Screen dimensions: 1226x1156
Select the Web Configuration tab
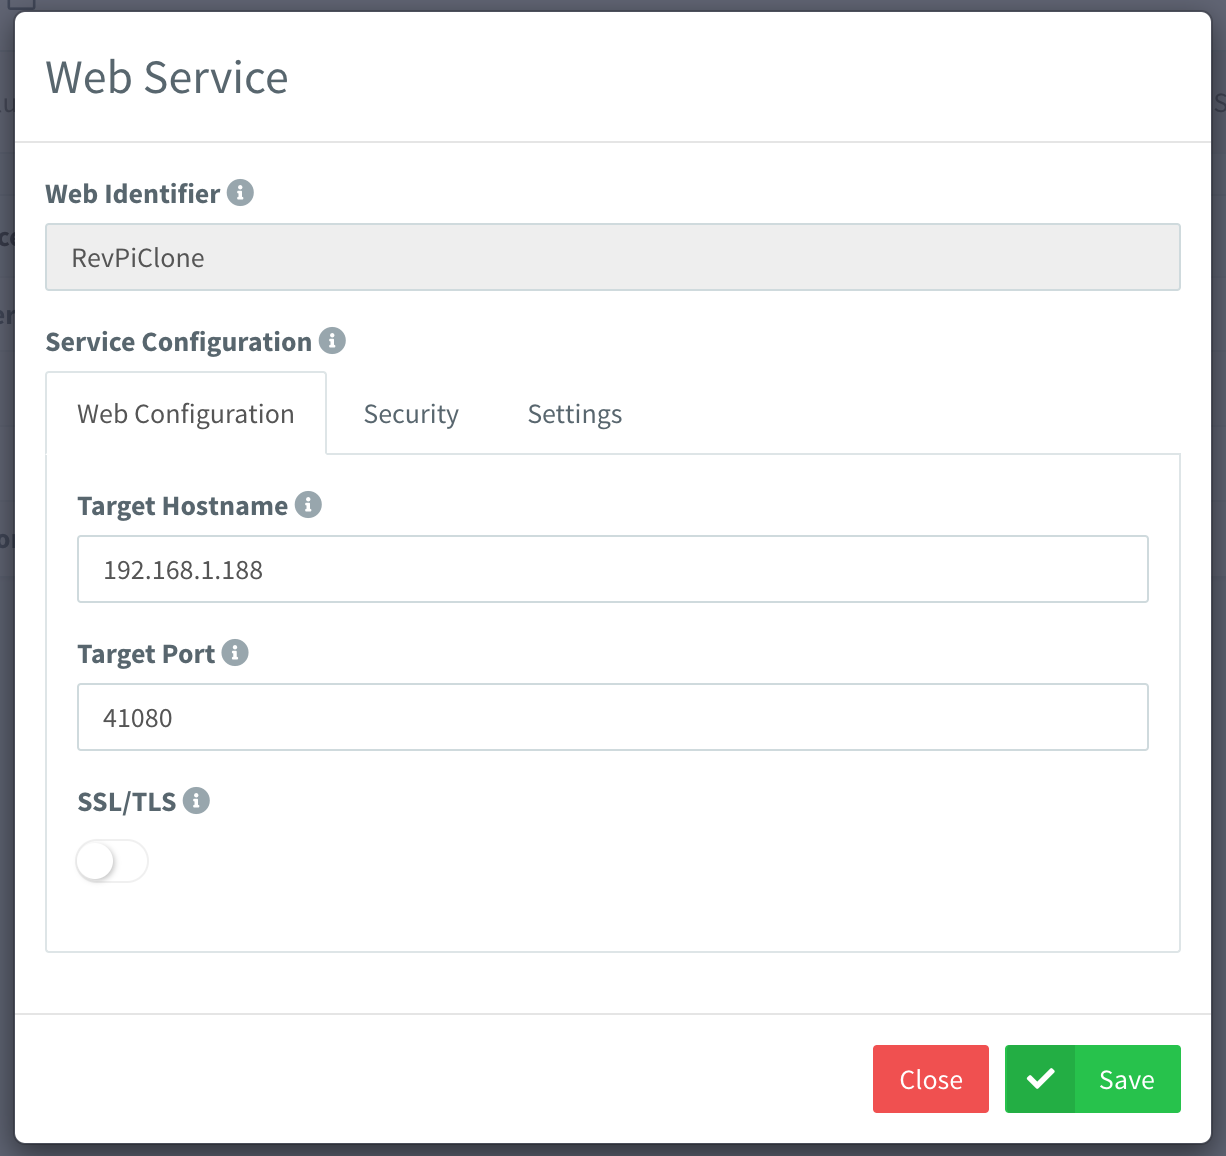pyautogui.click(x=186, y=414)
